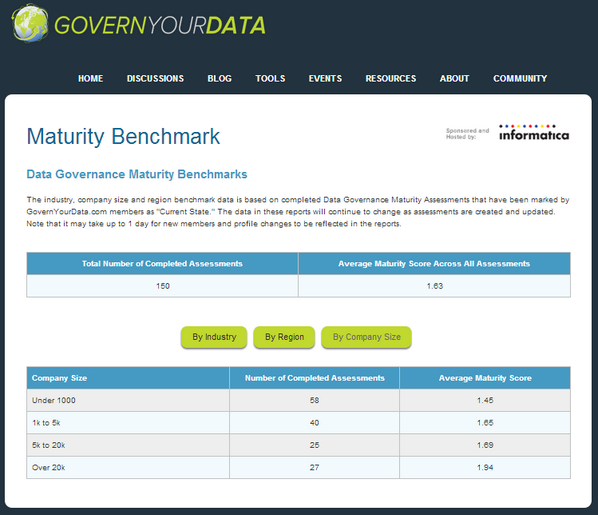Image resolution: width=598 pixels, height=515 pixels.
Task: Select the TOOLS menu item
Action: coord(270,79)
